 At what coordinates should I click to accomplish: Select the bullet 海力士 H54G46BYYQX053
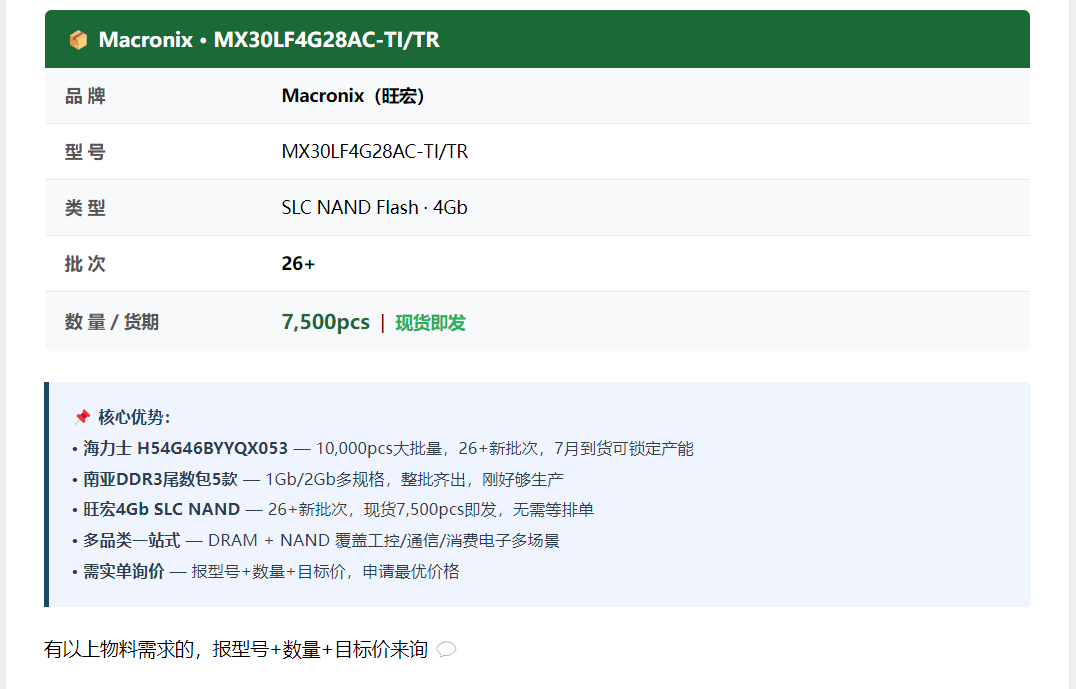(185, 448)
